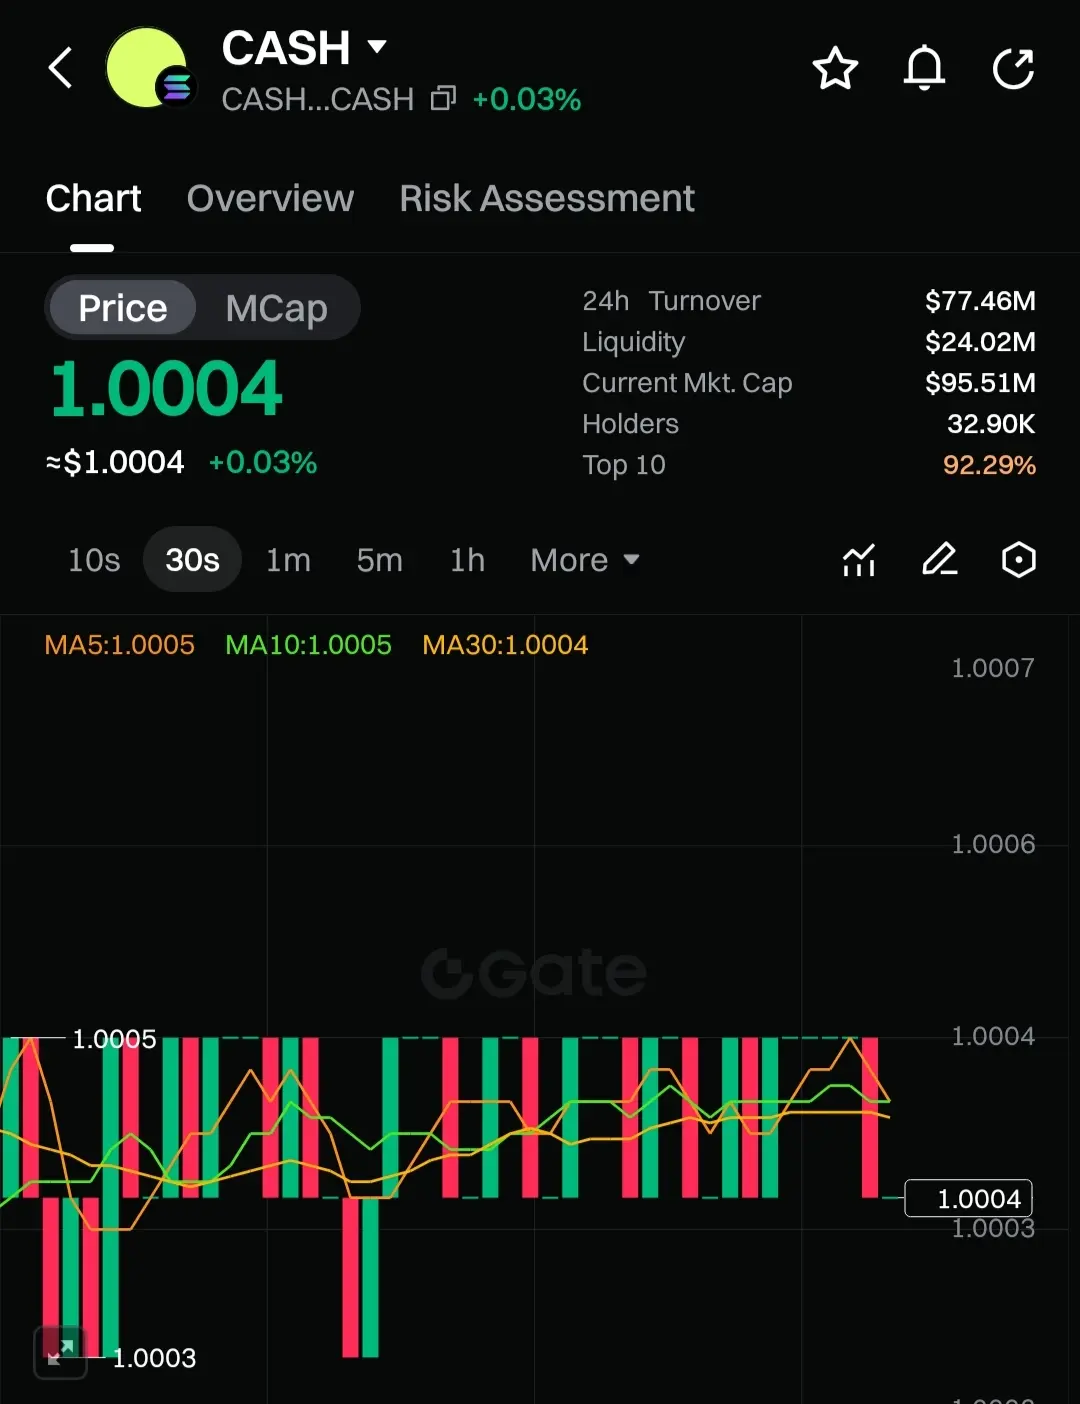Copy the CASH contract address

click(443, 99)
